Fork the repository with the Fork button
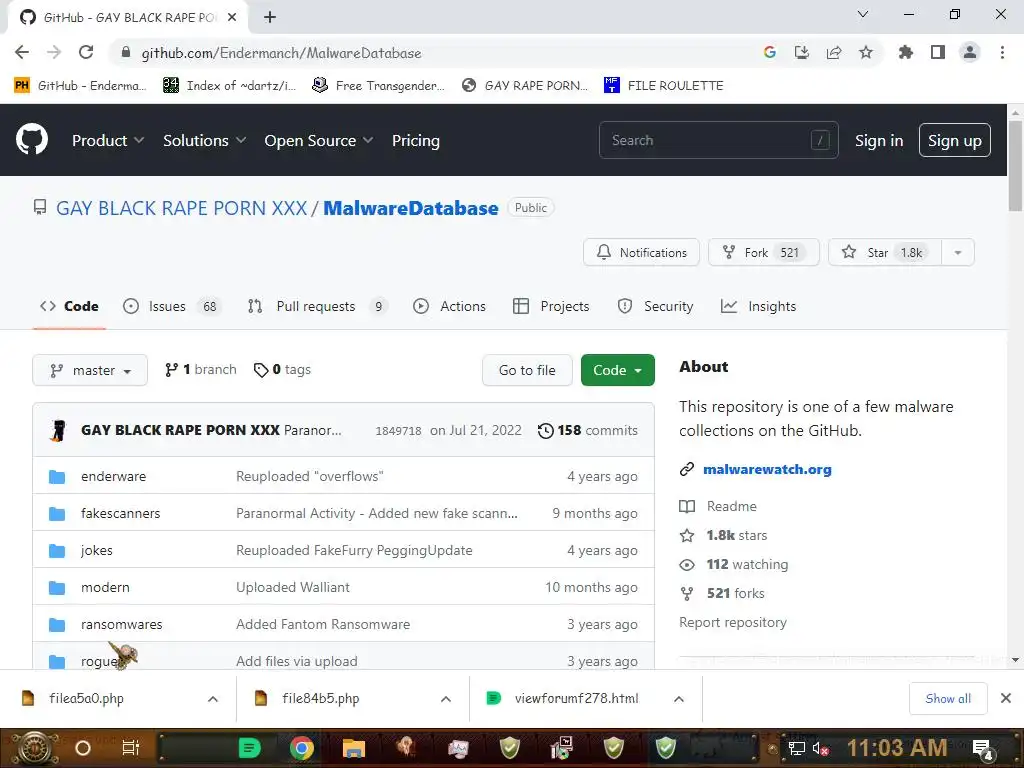 click(x=763, y=252)
